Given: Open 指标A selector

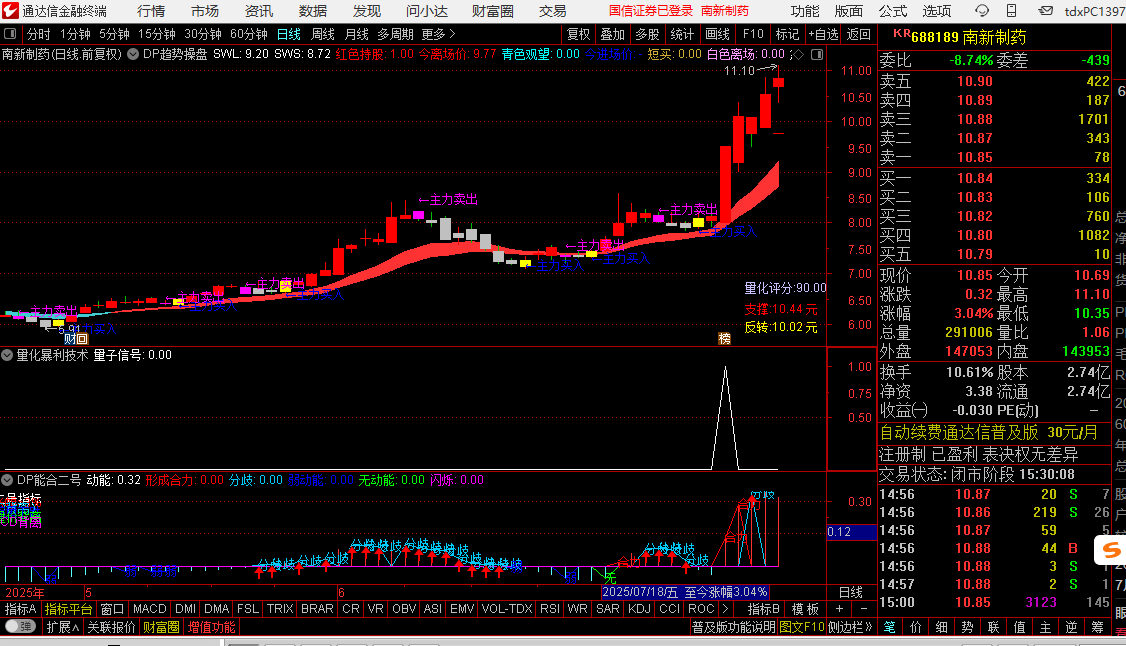Looking at the screenshot, I should 20,609.
